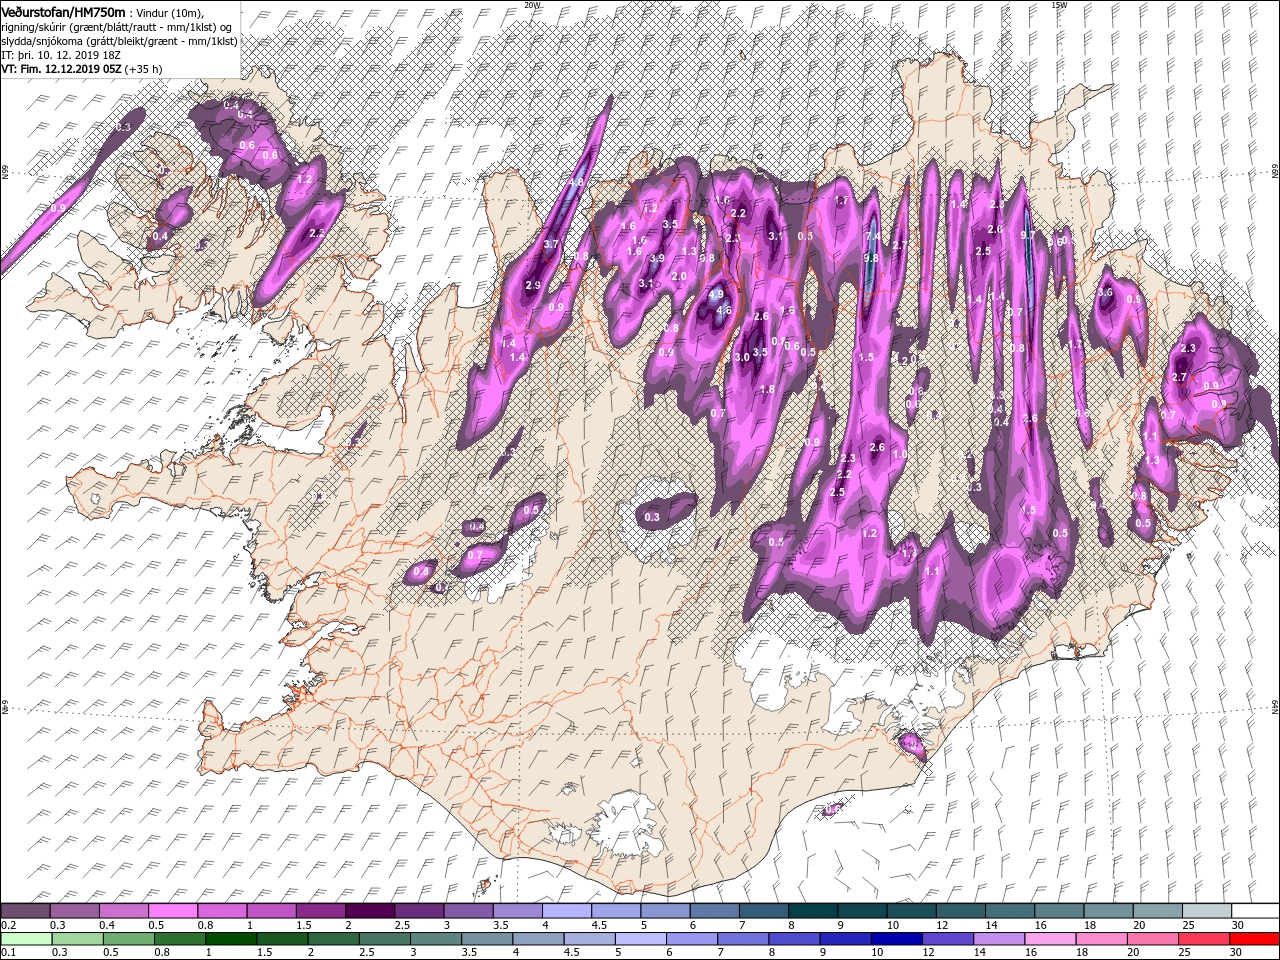Viewport: 1280px width, 960px height.
Task: Click the 20W longitude label
Action: point(532,4)
